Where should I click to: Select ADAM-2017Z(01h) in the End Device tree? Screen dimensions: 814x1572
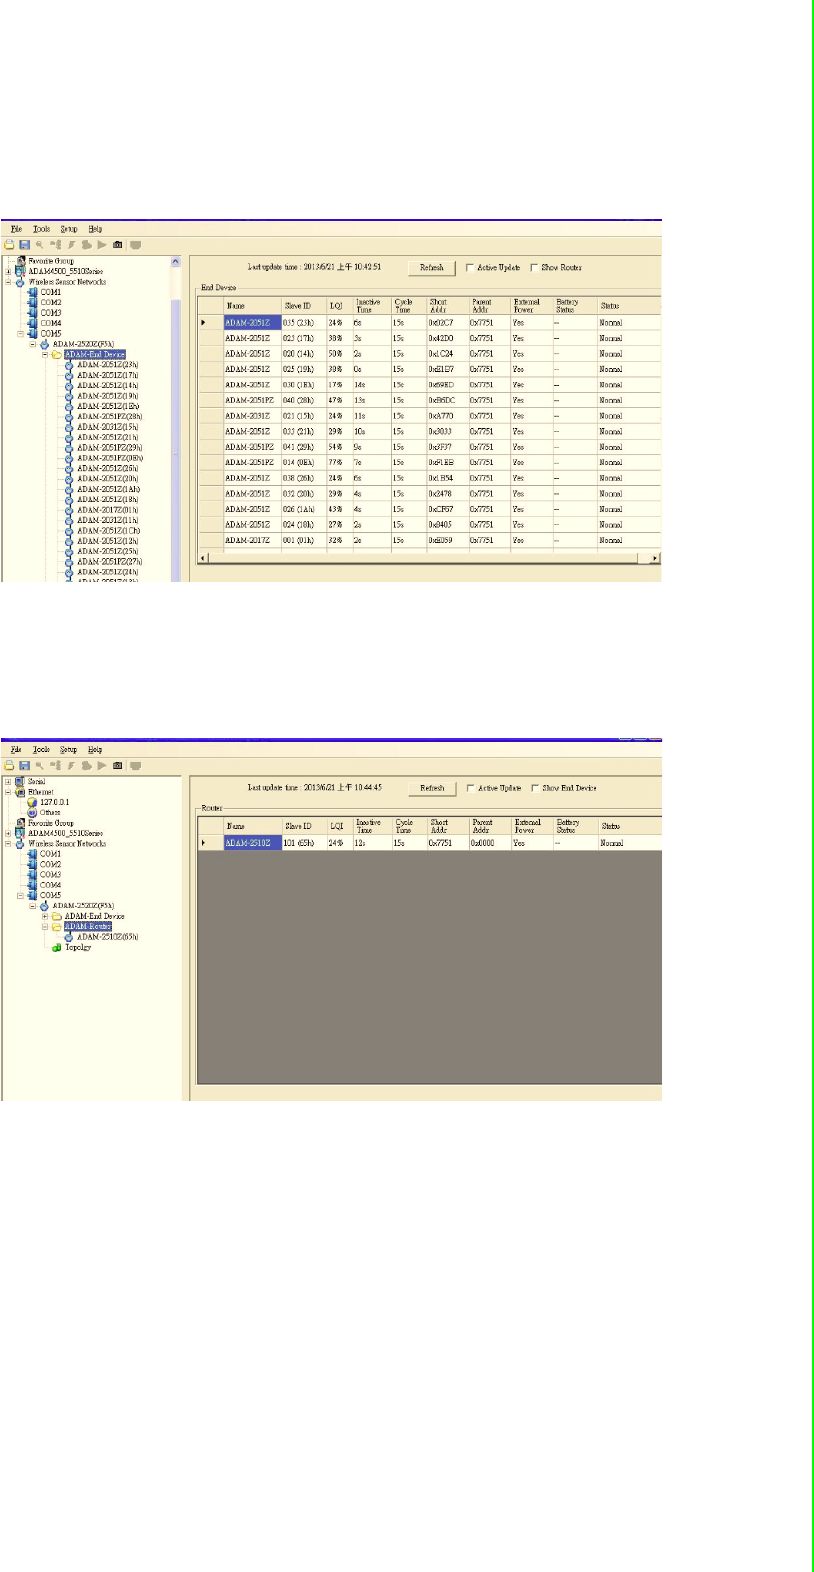tap(108, 510)
